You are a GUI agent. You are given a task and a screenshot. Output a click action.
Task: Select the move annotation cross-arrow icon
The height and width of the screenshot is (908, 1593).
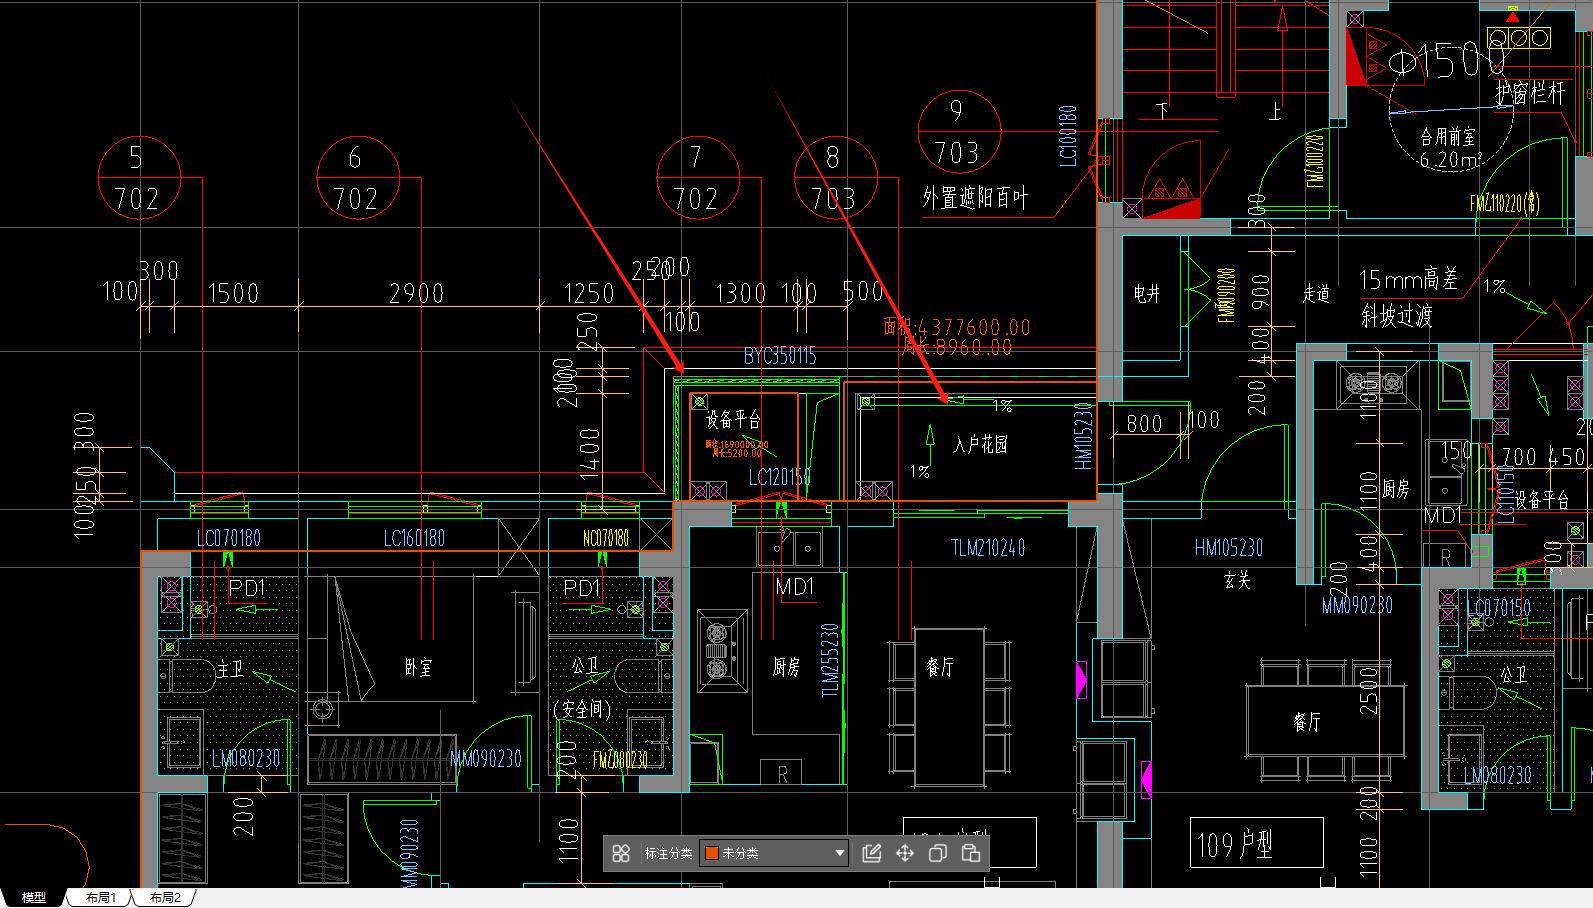pos(905,853)
